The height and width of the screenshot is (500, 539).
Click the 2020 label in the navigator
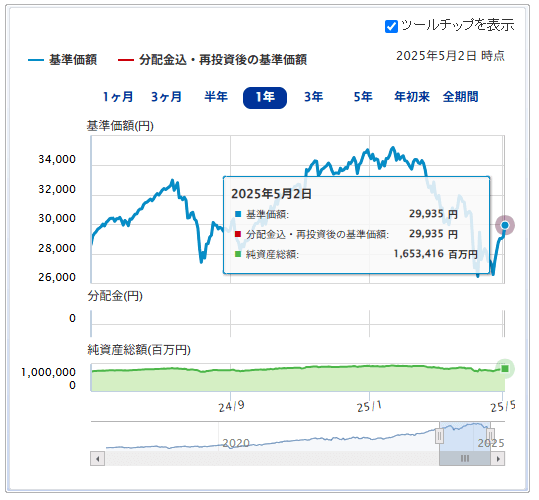(x=236, y=443)
